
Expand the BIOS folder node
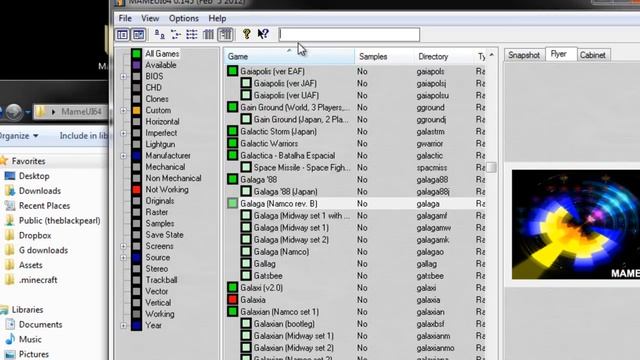click(x=124, y=76)
